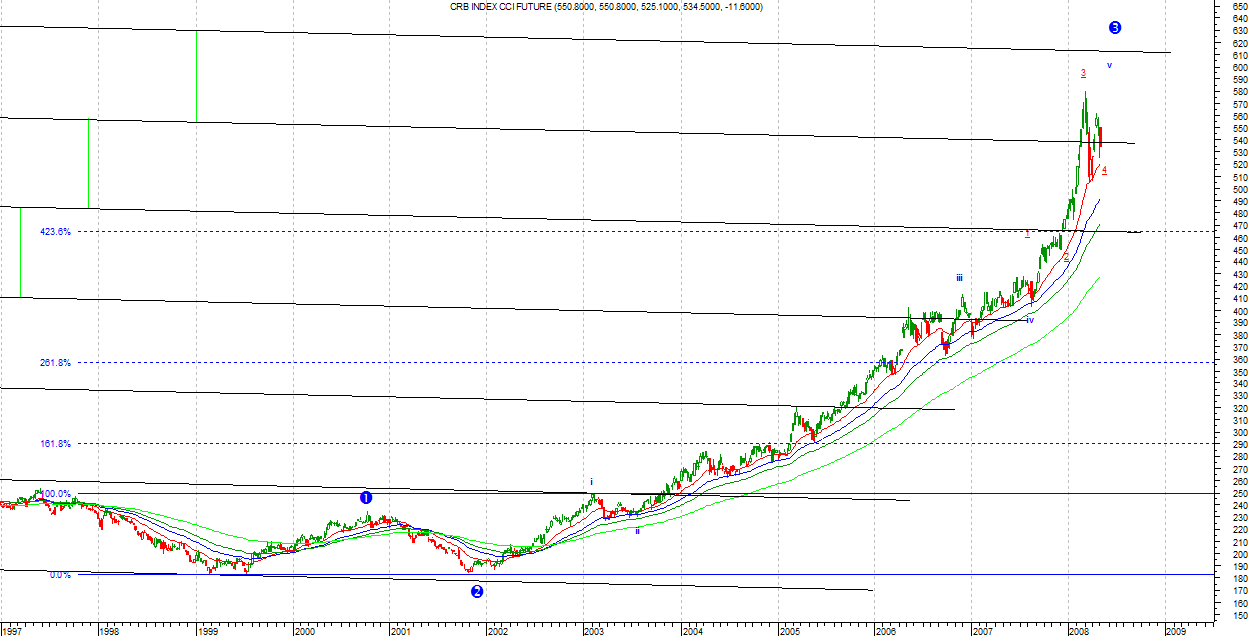Select the red wave 3 label near peak

pos(1083,73)
